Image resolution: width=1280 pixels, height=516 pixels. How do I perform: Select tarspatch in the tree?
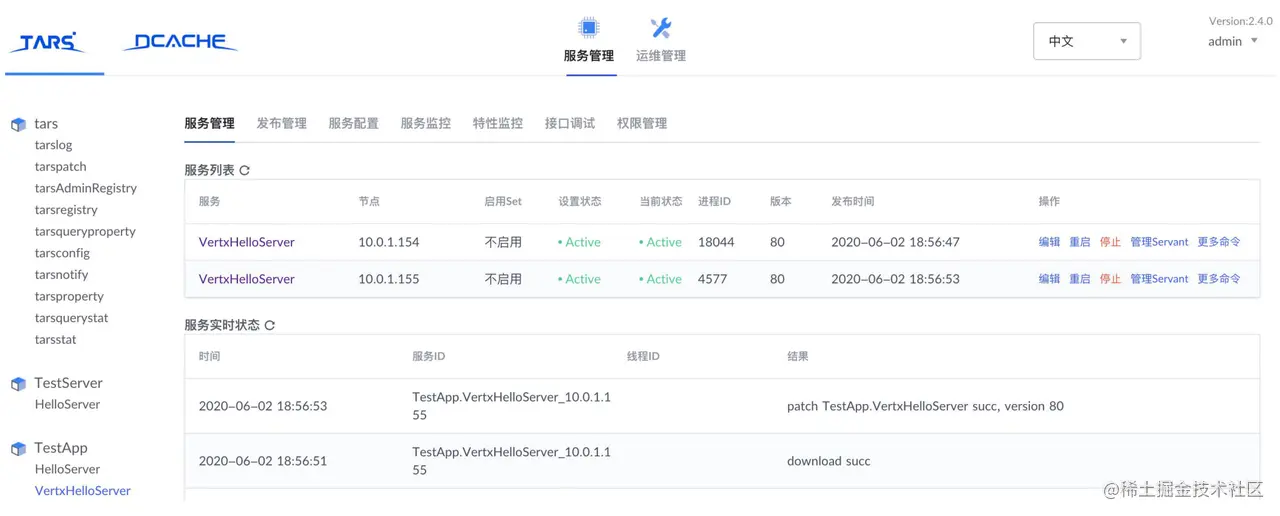click(x=61, y=167)
